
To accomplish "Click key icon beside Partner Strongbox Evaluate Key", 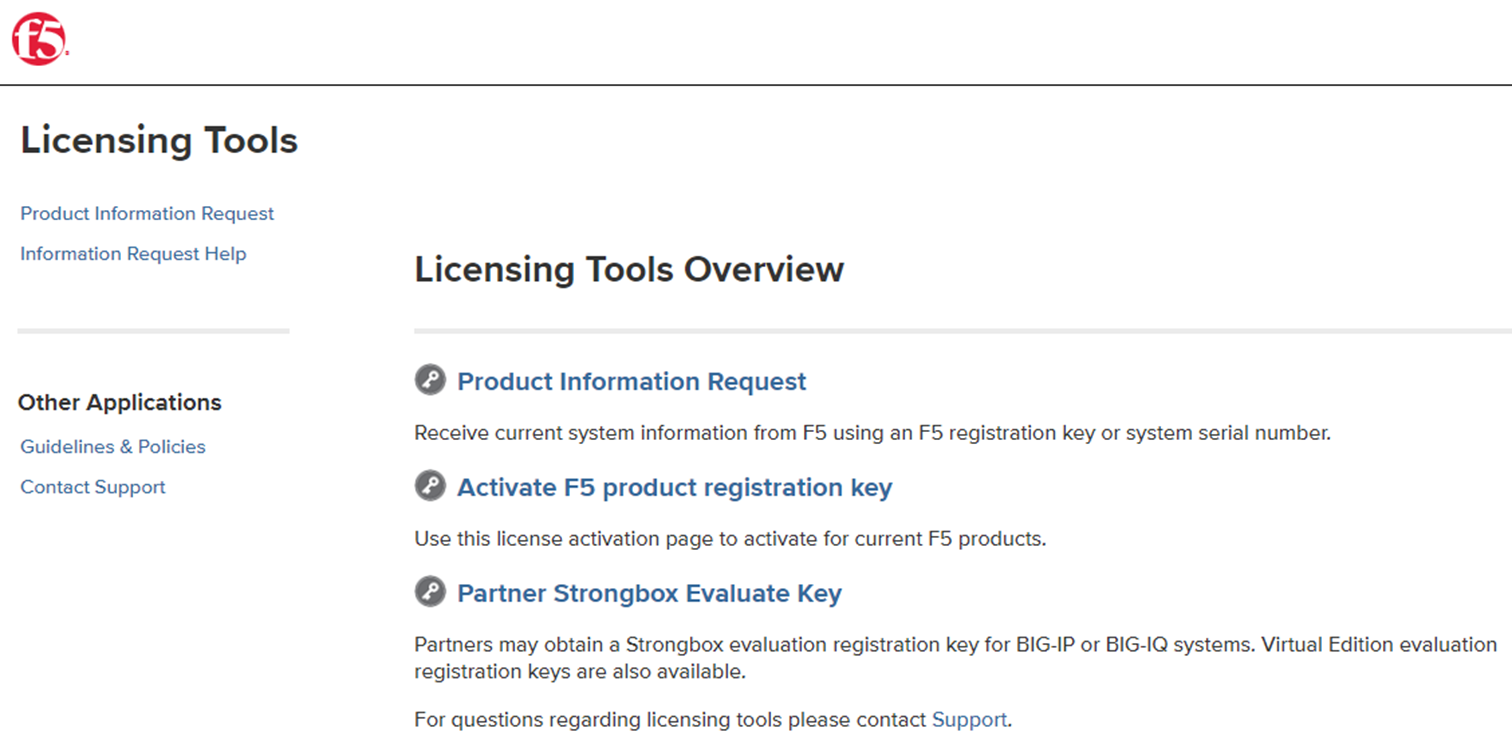I will 430,592.
